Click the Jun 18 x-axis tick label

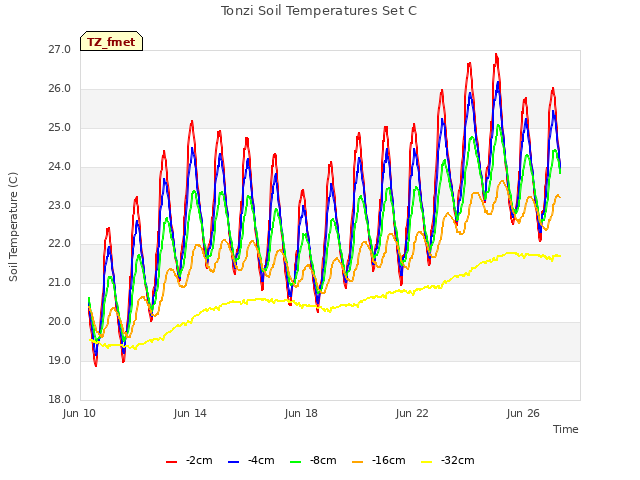tap(301, 413)
